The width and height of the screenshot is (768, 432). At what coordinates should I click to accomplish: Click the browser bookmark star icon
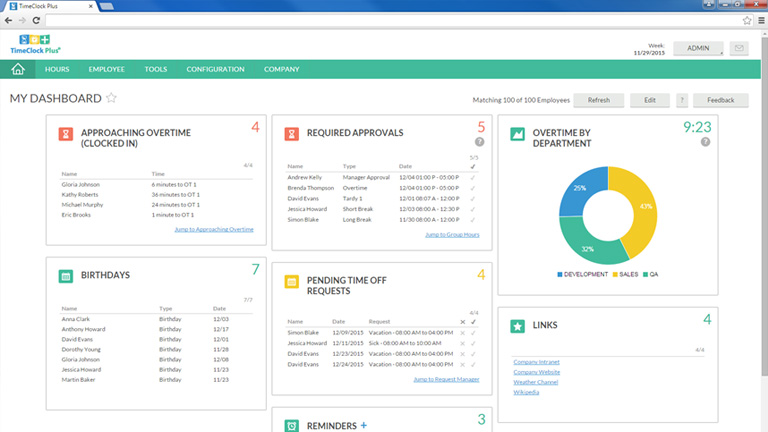[747, 20]
